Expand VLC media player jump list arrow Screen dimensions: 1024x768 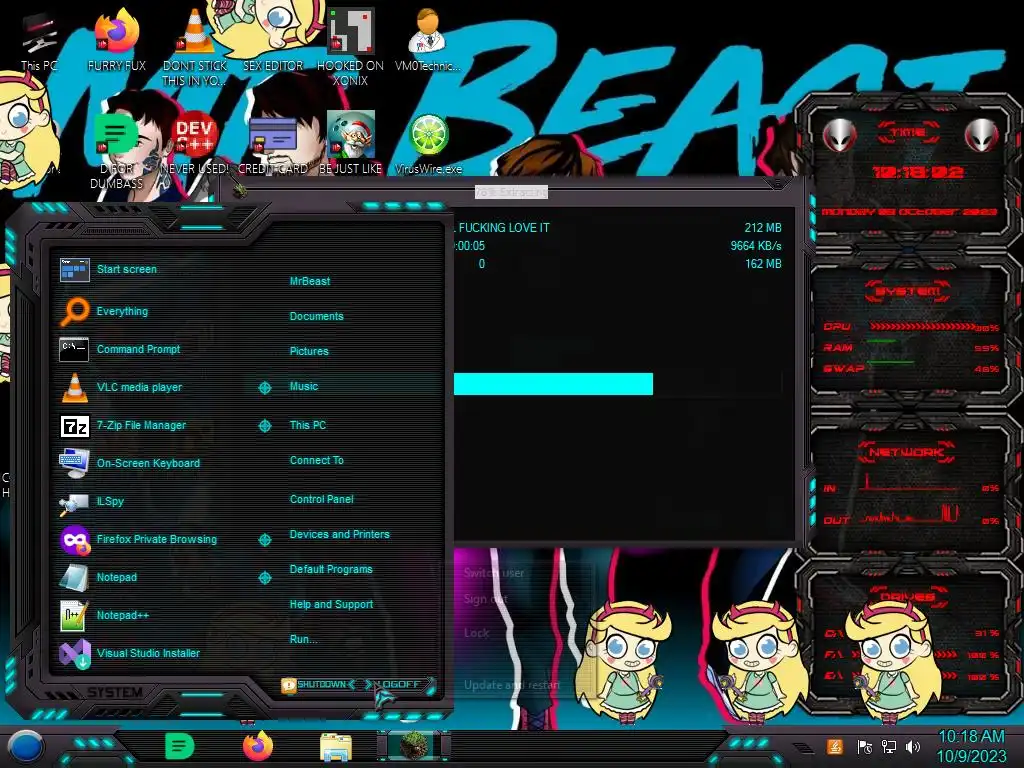264,388
